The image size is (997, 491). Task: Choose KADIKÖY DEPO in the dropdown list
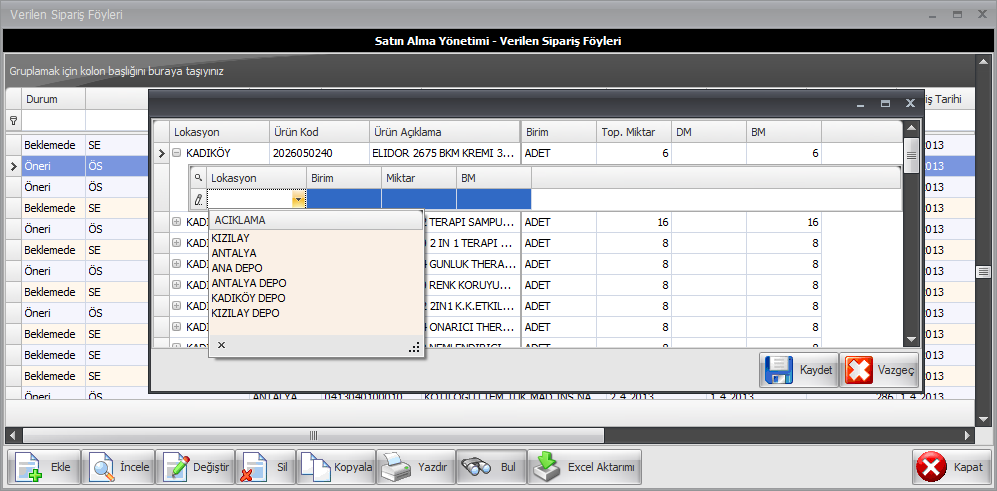248,298
